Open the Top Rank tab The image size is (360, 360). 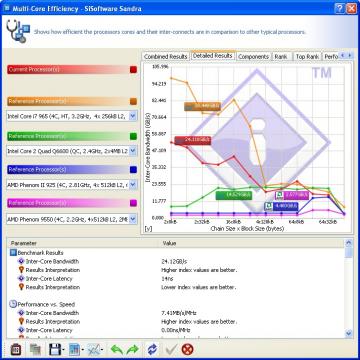click(x=307, y=57)
